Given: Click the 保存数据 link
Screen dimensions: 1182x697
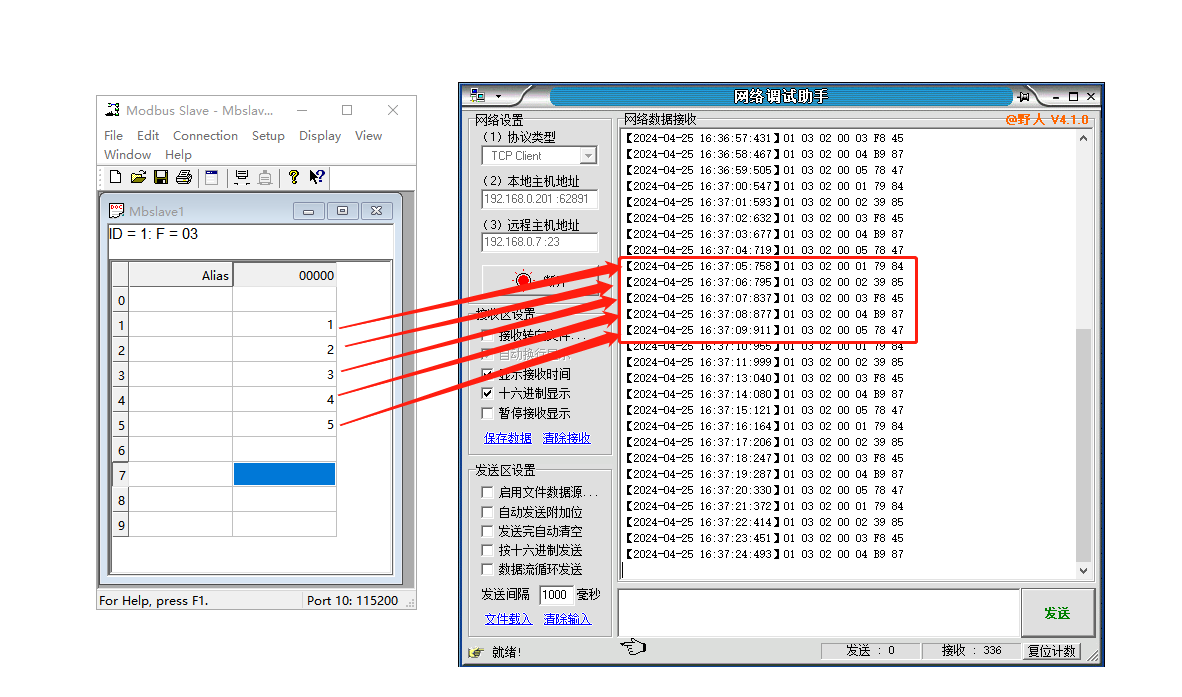Looking at the screenshot, I should click(507, 438).
